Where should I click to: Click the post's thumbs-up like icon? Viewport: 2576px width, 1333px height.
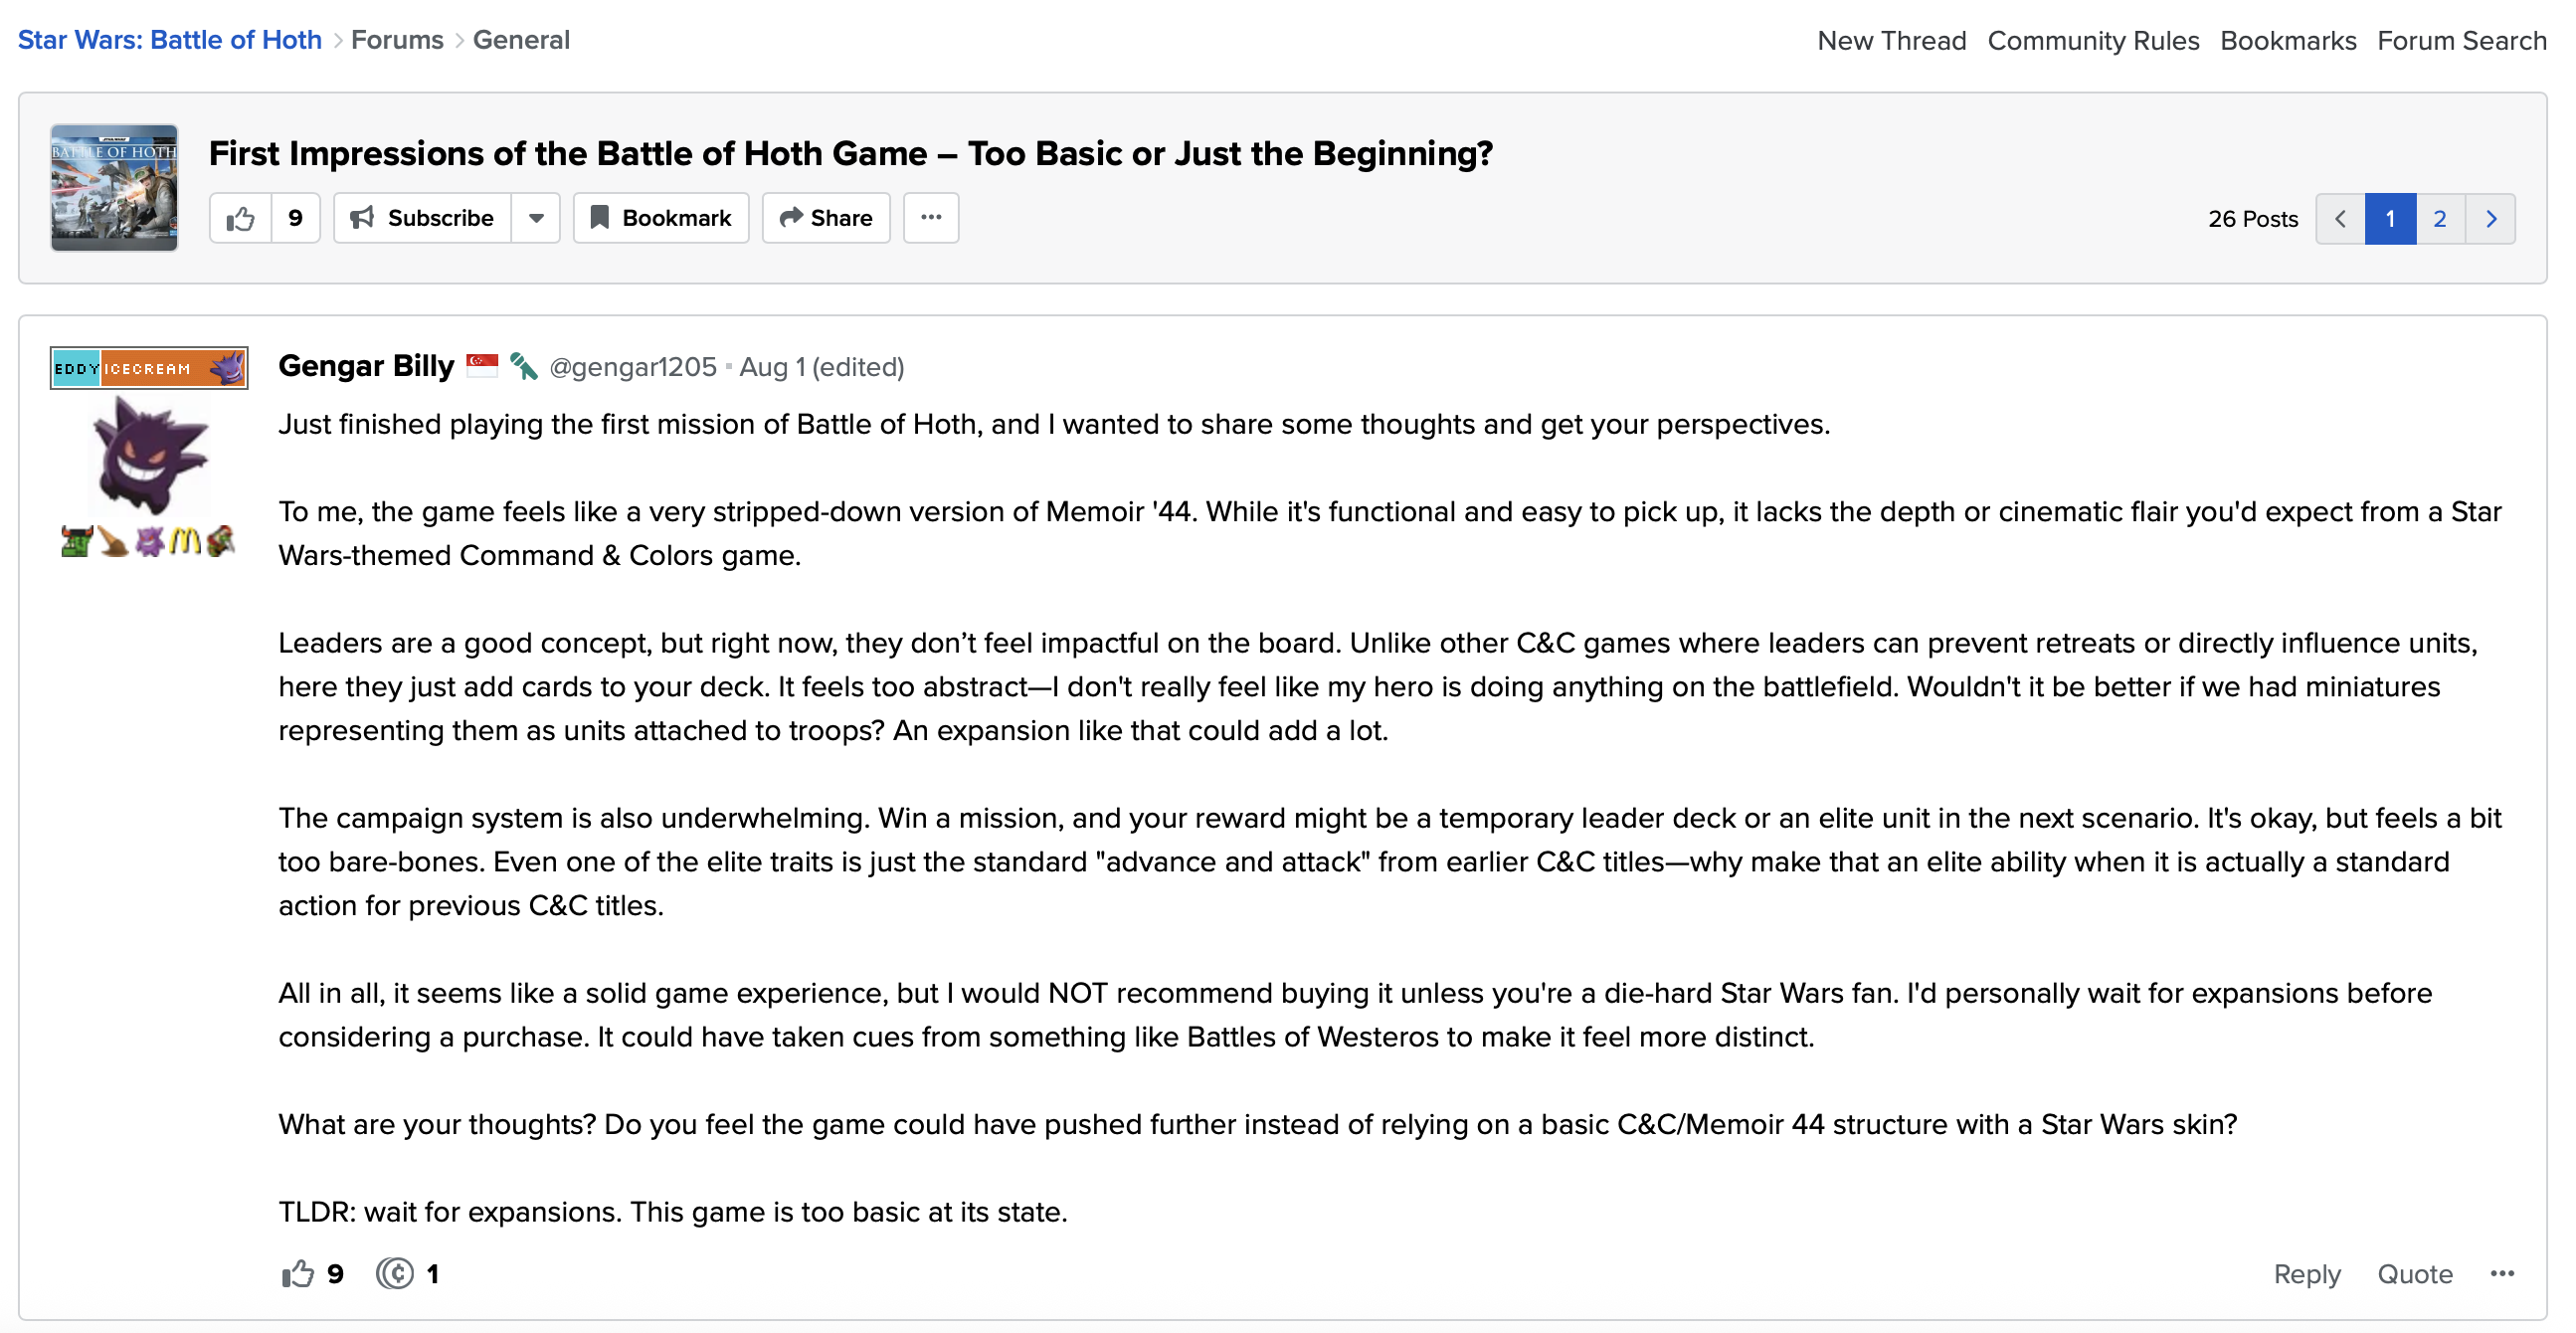coord(297,1274)
